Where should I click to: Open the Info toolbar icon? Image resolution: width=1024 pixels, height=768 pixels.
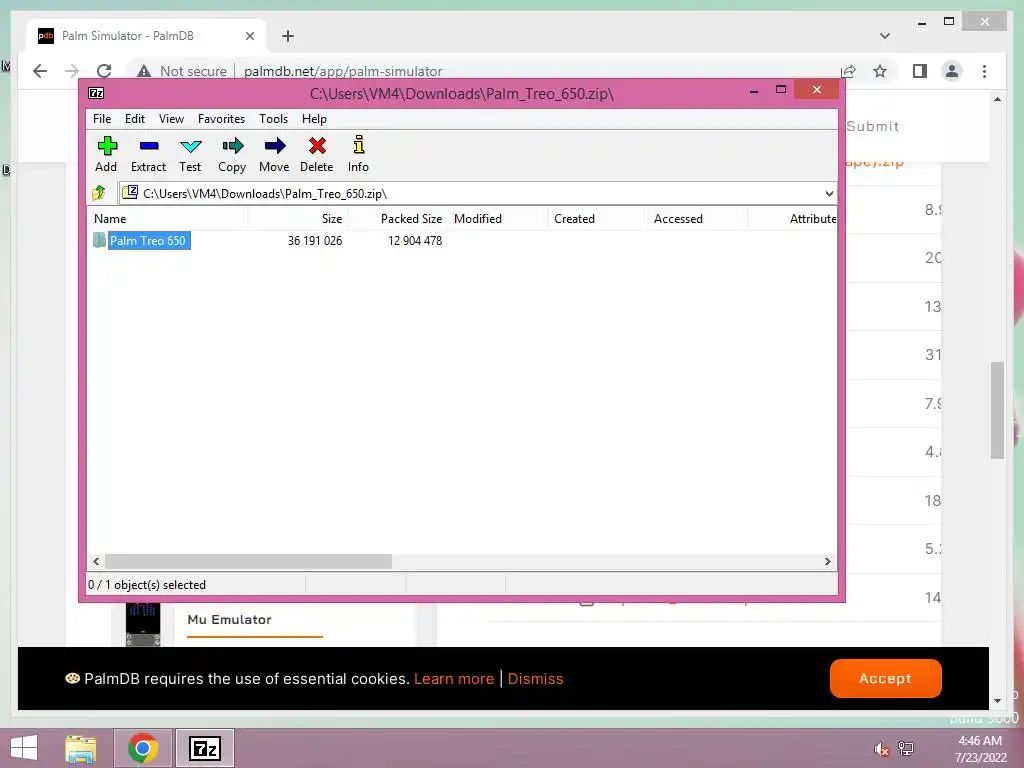(359, 145)
